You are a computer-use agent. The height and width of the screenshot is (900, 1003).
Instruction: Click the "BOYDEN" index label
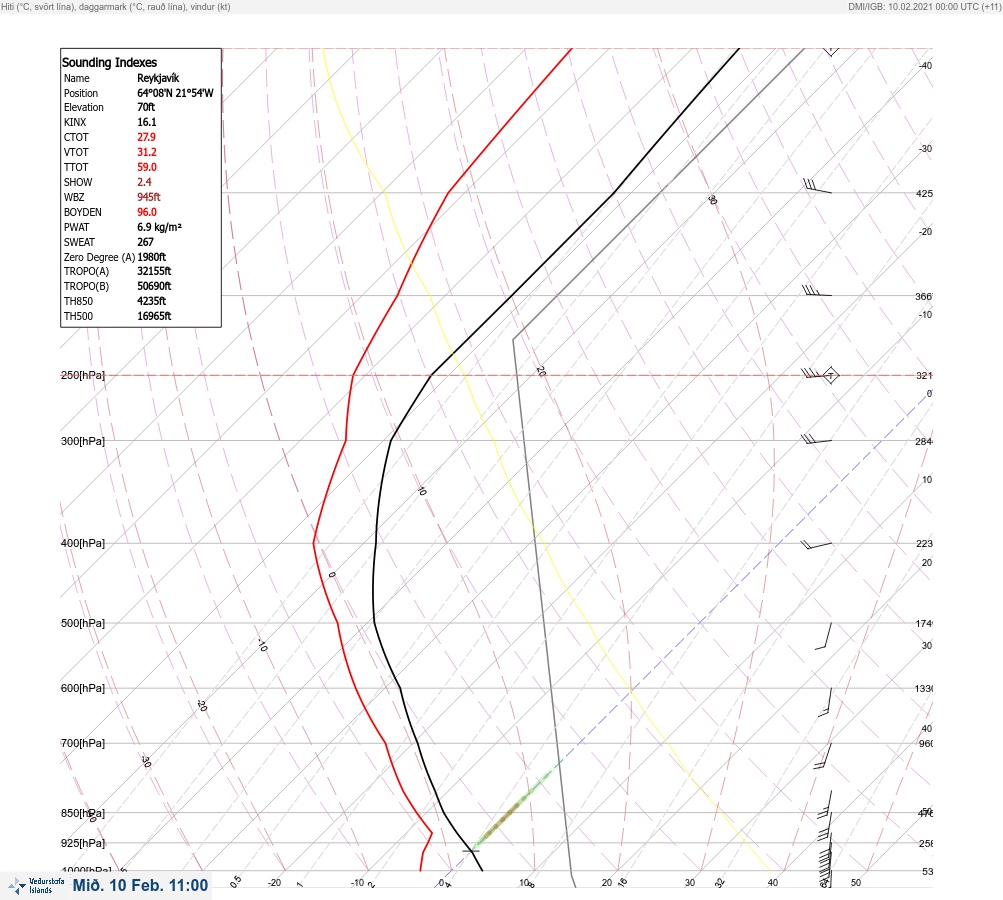coord(83,212)
